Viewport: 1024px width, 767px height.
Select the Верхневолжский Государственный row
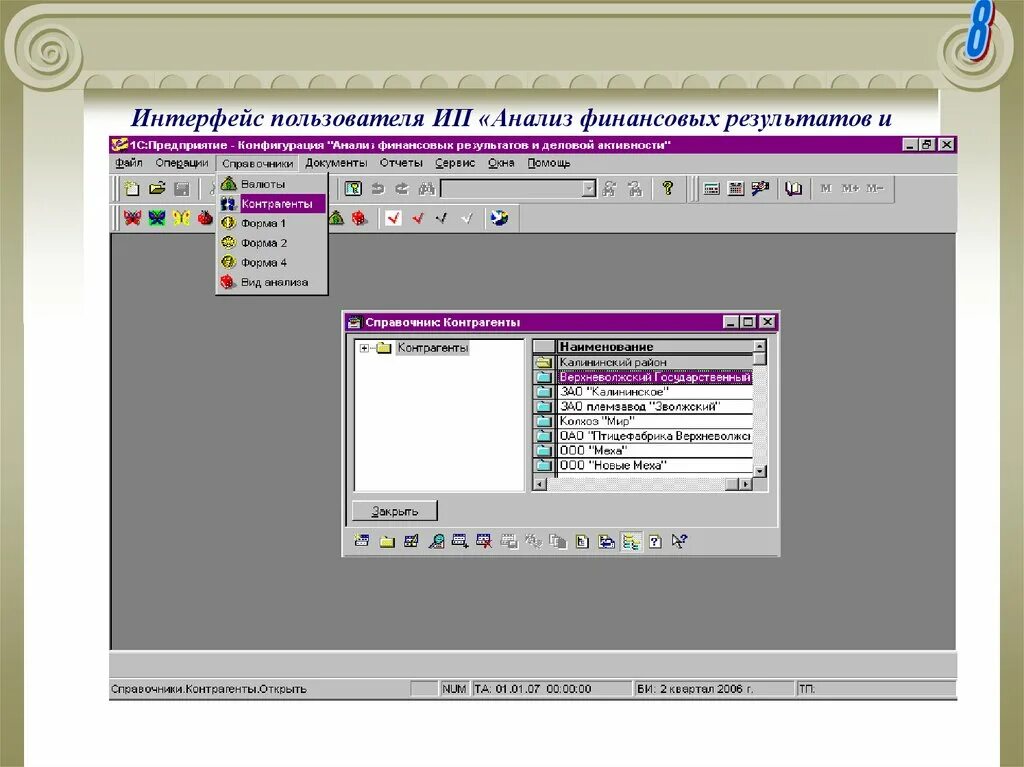click(x=643, y=377)
